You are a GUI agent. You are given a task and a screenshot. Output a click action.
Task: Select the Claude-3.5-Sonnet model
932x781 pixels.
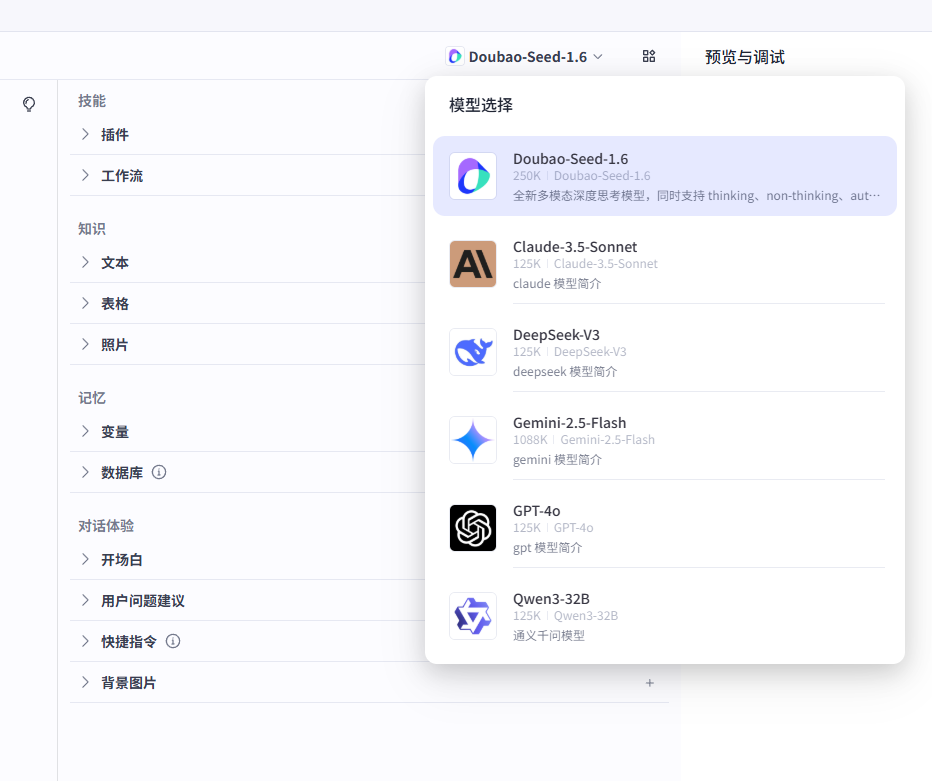pos(665,264)
